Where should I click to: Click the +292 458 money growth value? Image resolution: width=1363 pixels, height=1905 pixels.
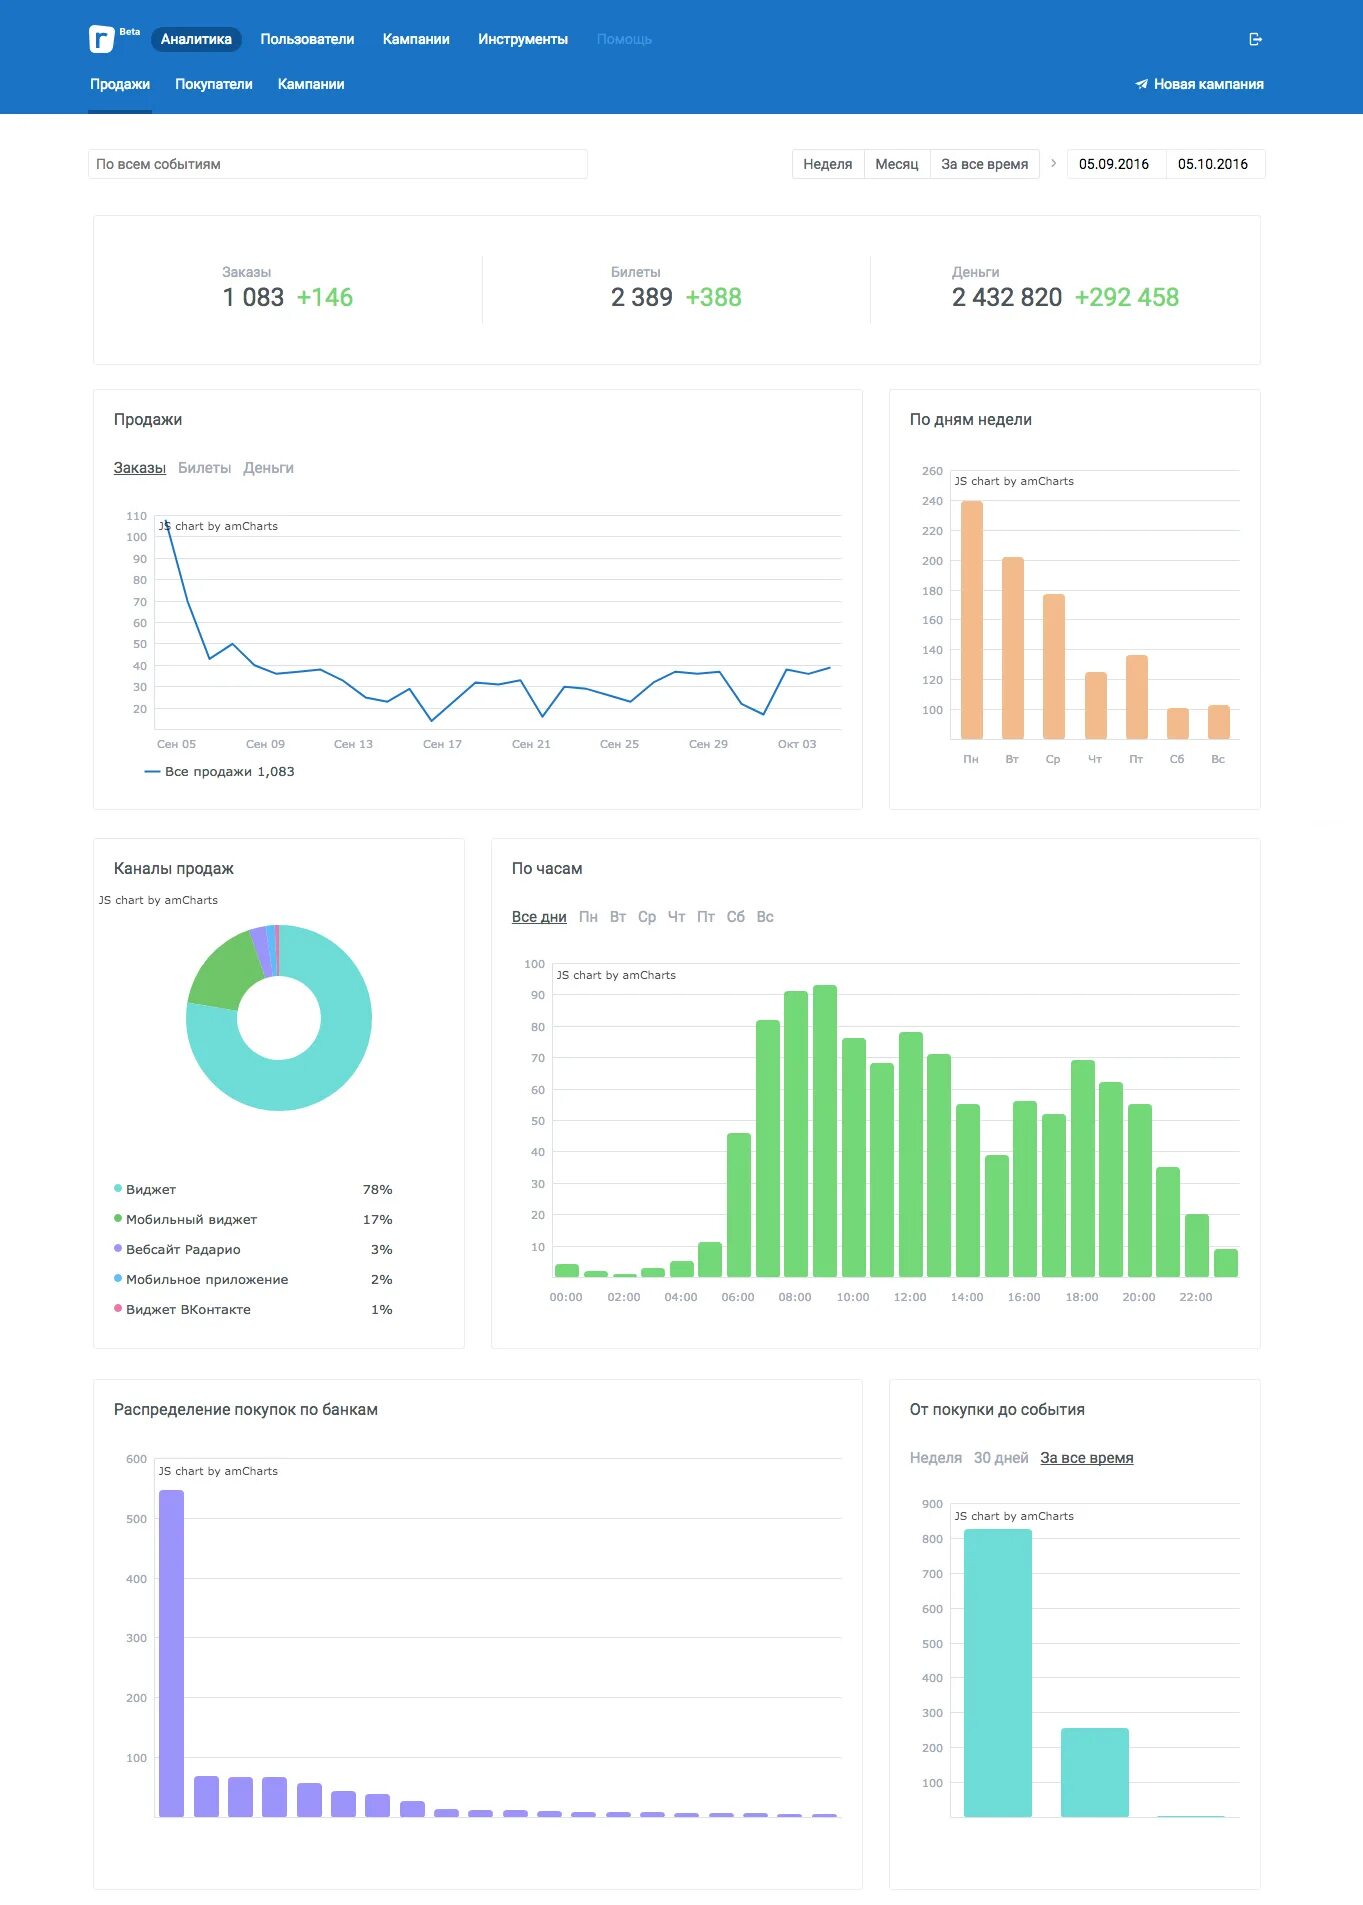1127,297
